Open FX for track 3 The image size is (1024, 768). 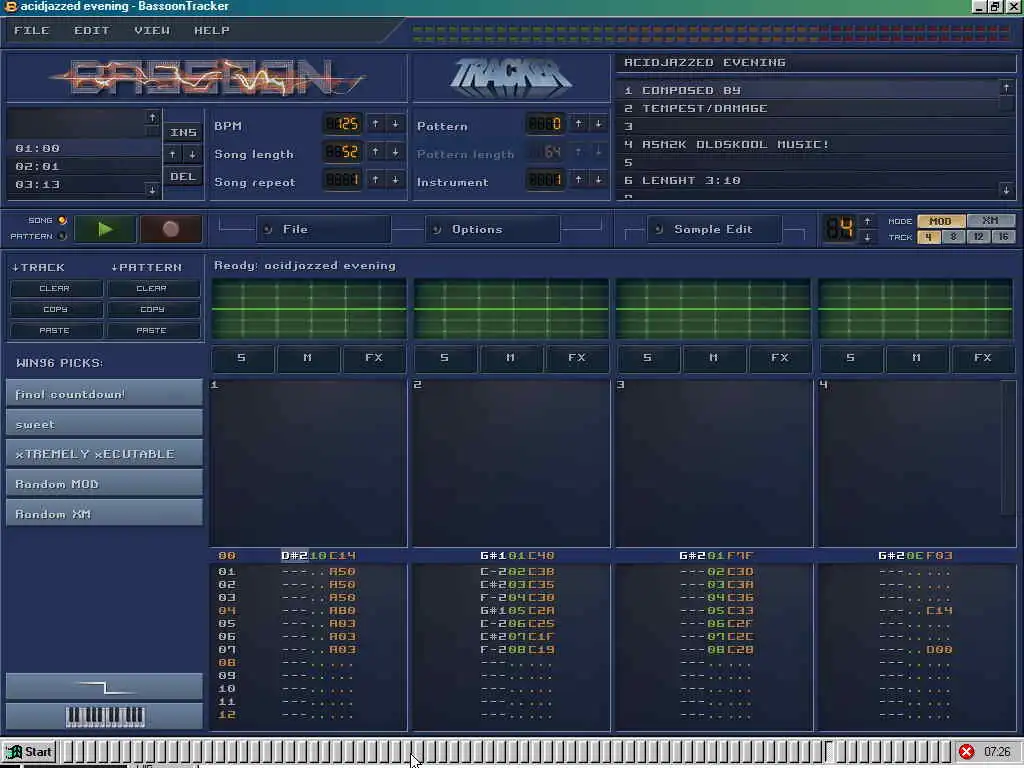pyautogui.click(x=780, y=359)
